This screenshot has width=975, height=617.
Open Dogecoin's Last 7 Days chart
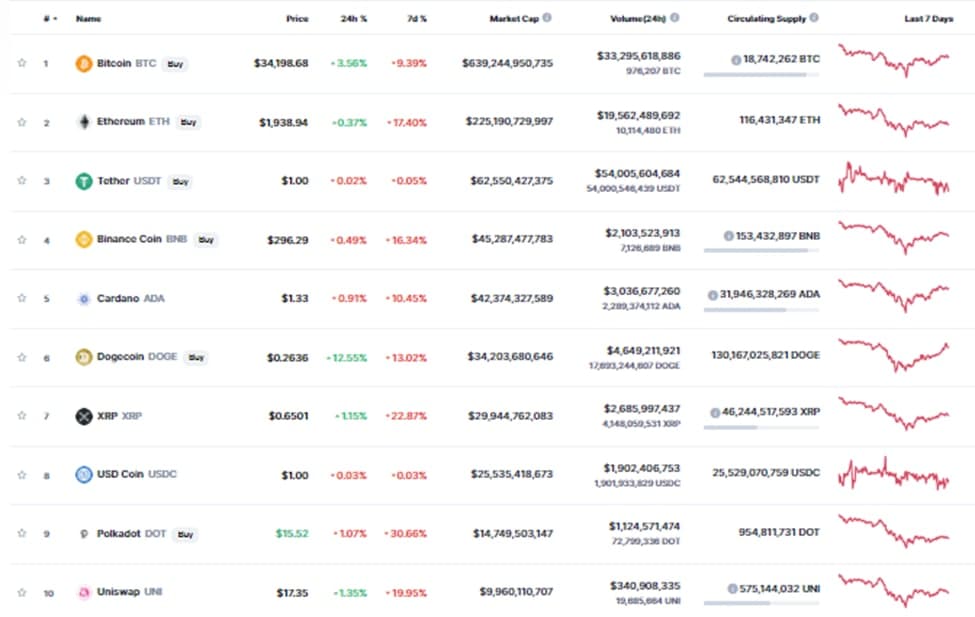point(894,355)
